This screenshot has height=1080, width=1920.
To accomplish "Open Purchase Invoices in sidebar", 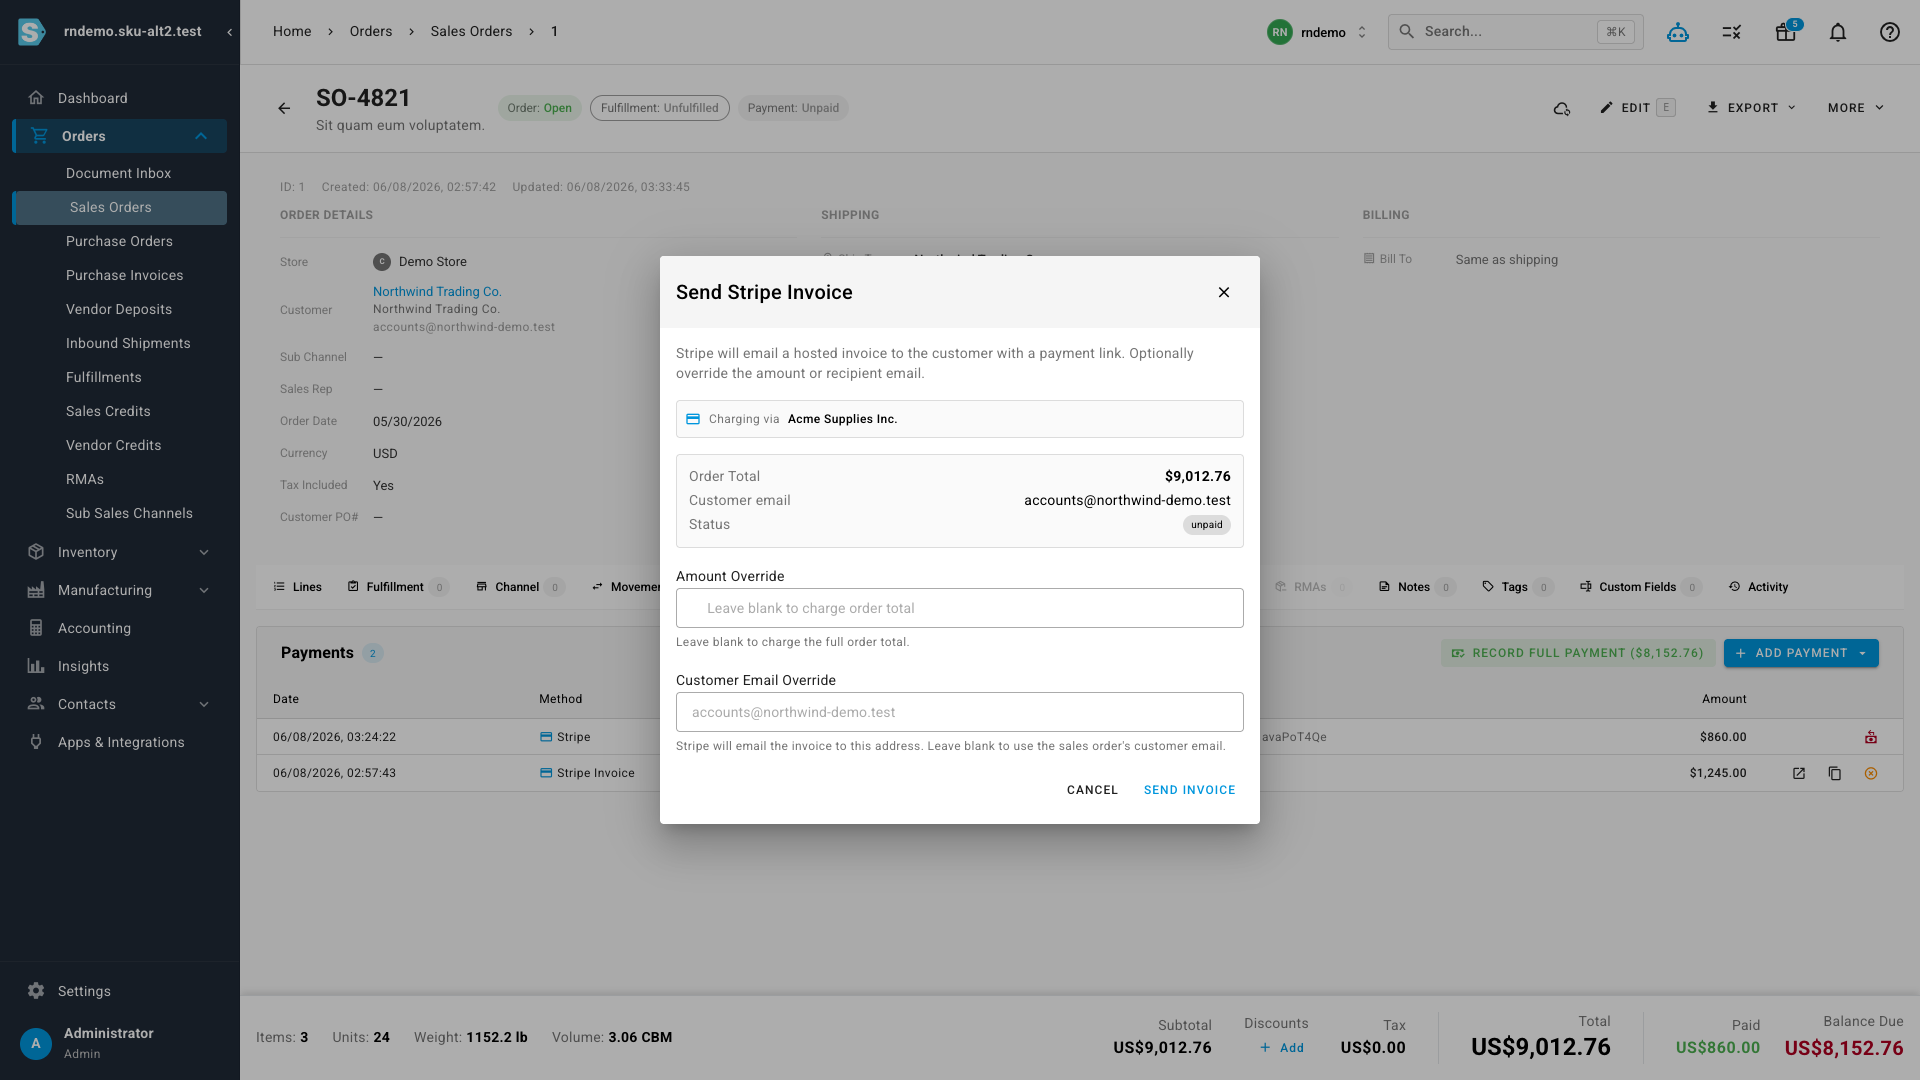I will tap(124, 275).
